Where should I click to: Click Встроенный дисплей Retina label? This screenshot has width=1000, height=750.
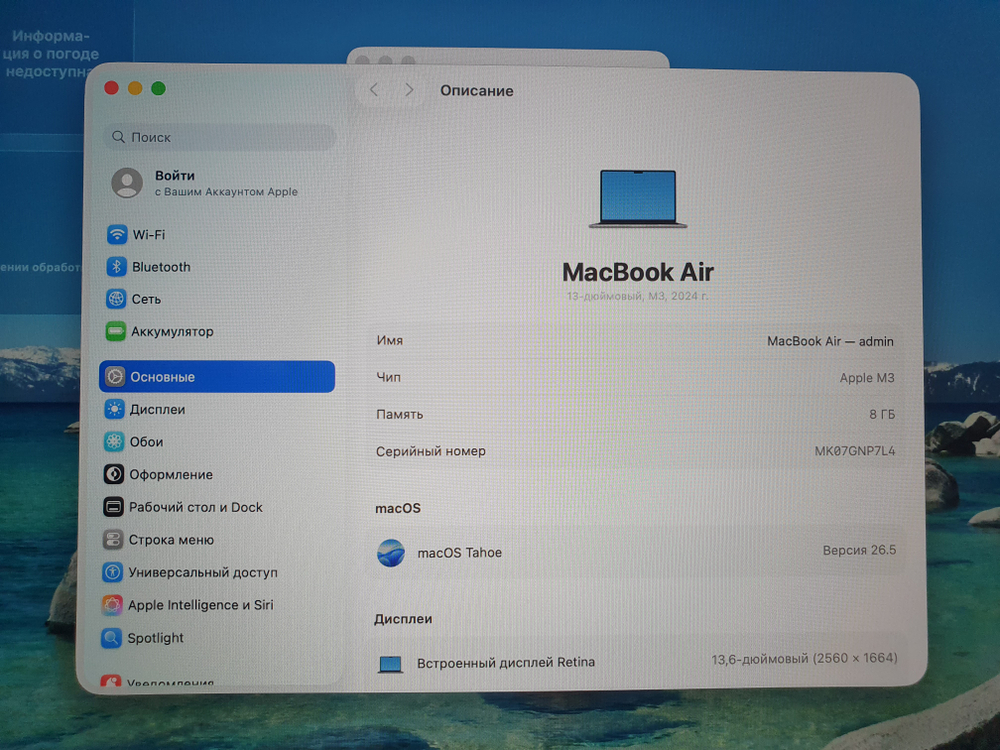pyautogui.click(x=506, y=663)
